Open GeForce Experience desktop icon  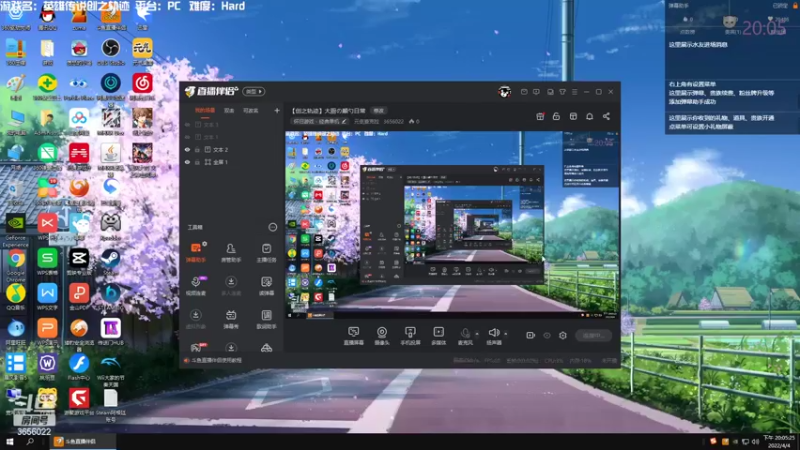click(x=15, y=231)
